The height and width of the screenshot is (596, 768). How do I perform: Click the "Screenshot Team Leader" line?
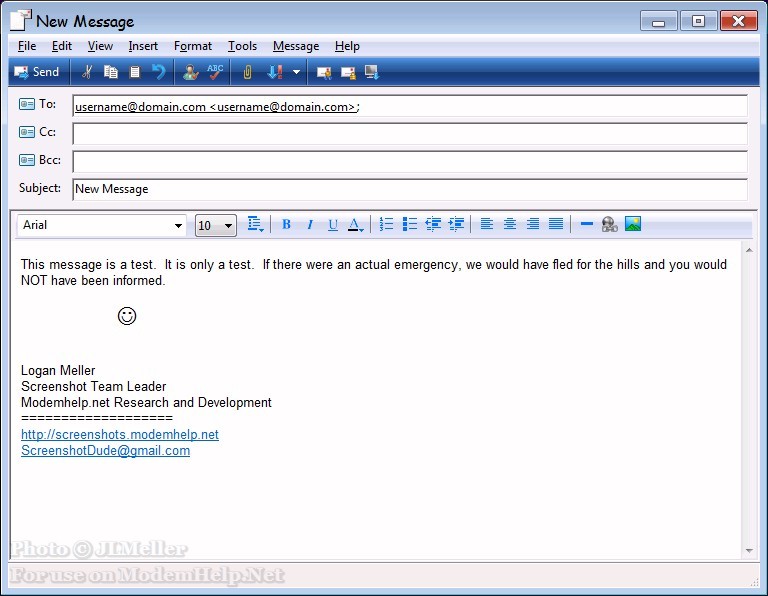[94, 386]
